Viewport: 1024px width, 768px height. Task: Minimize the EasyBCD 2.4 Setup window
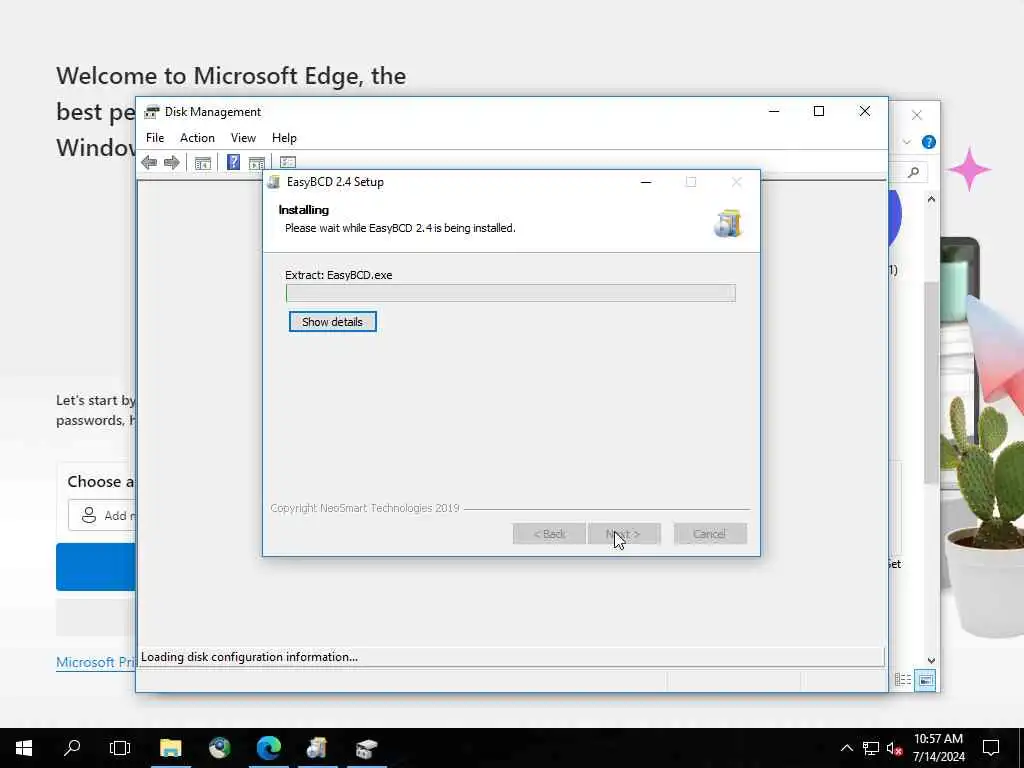[646, 182]
